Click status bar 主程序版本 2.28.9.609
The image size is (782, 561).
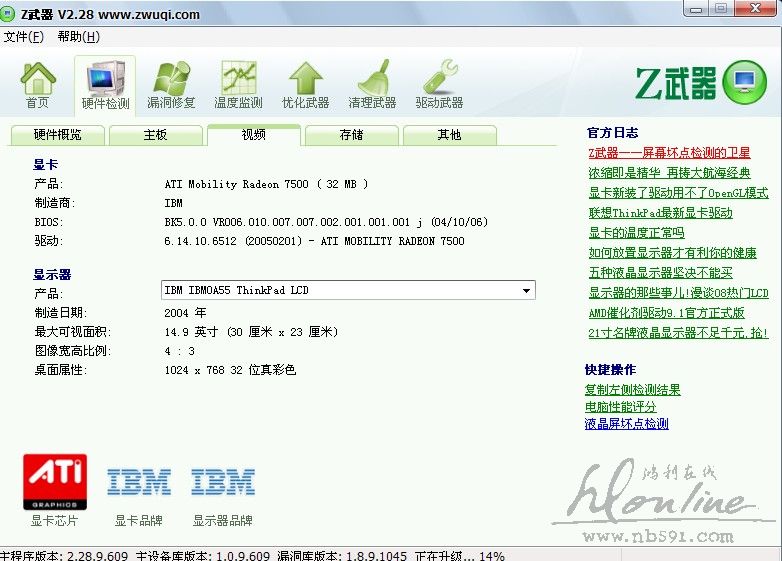64,556
